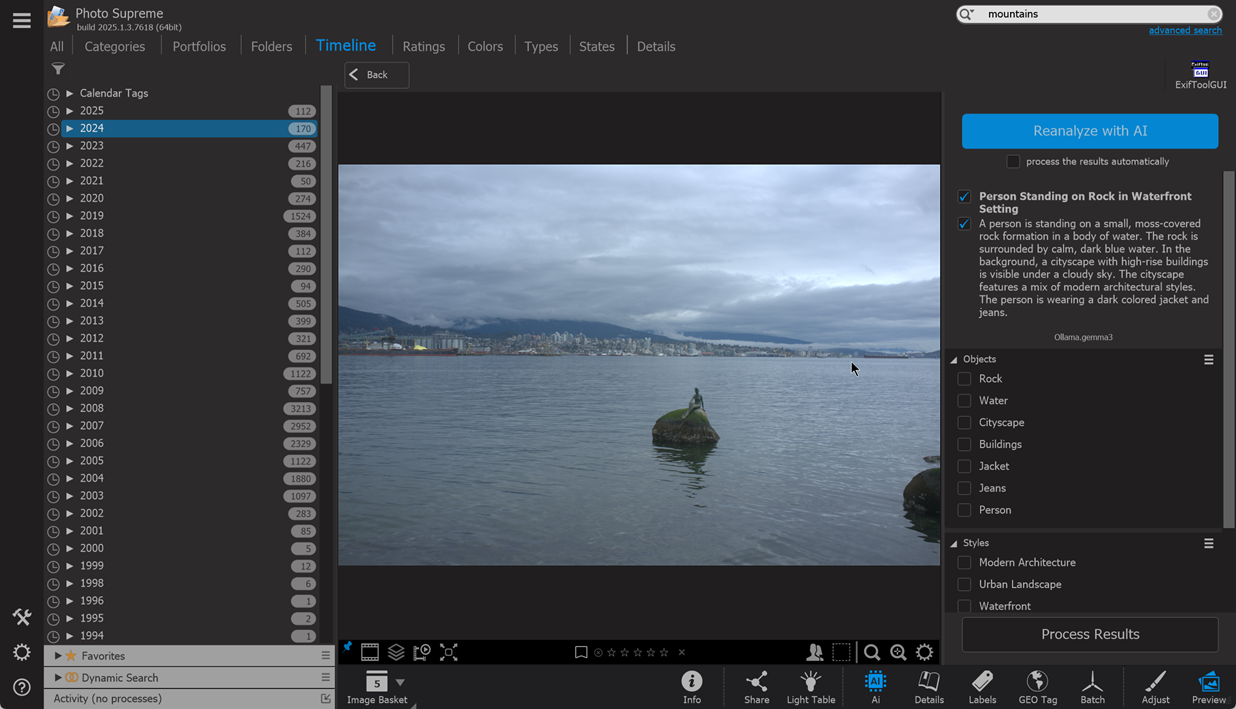Switch to the Colors tab

[485, 46]
